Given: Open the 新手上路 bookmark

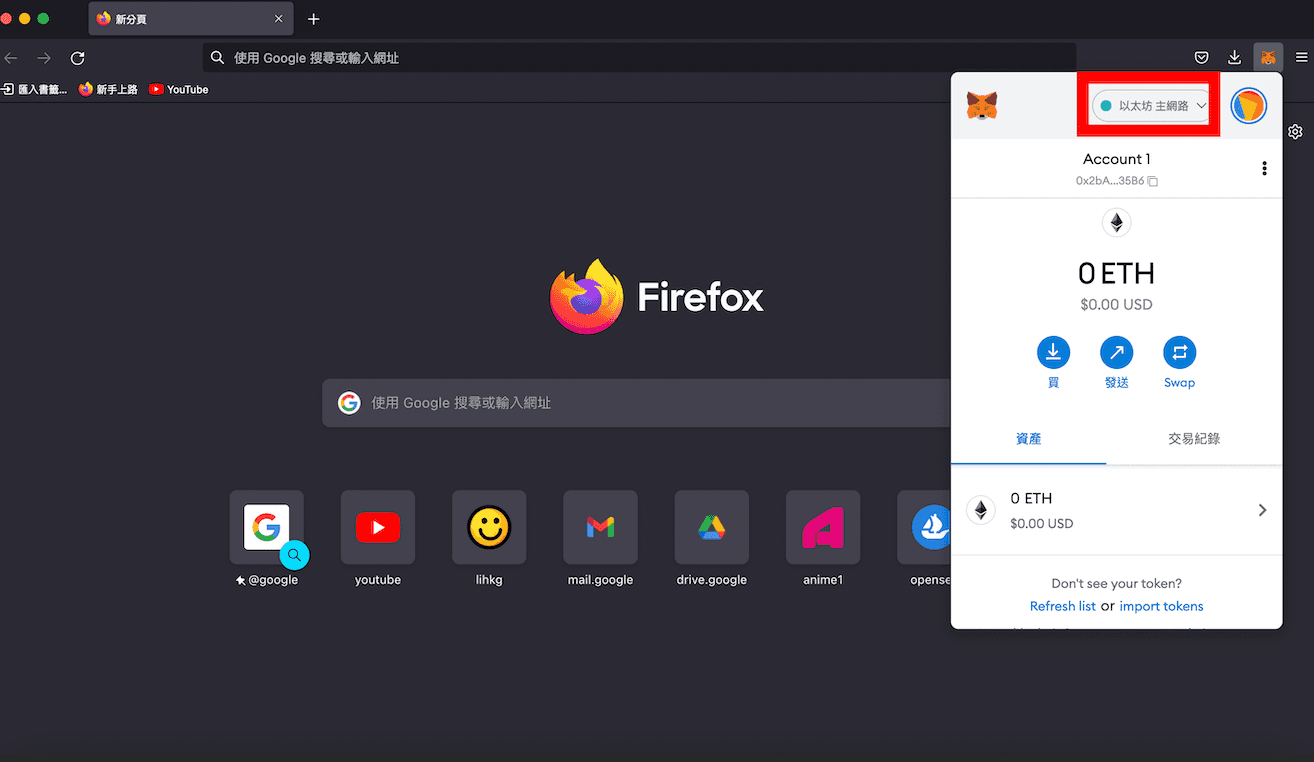Looking at the screenshot, I should click(108, 89).
